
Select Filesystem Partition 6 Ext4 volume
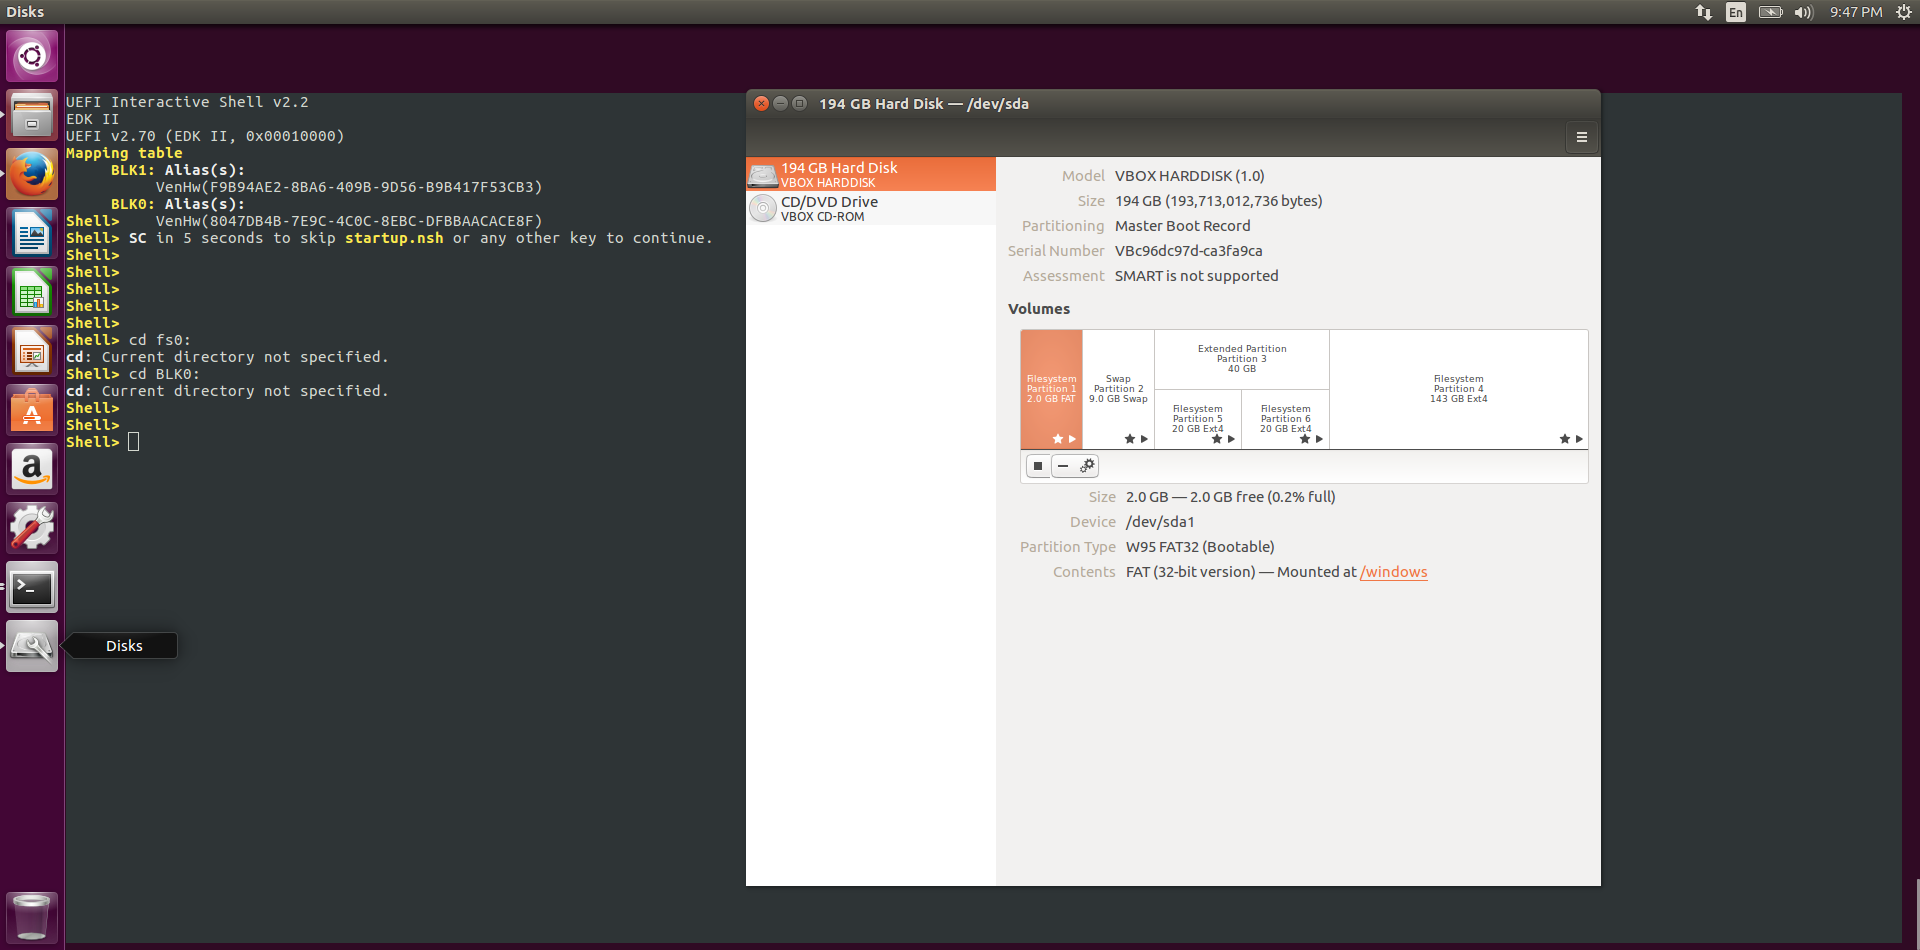[x=1285, y=419]
